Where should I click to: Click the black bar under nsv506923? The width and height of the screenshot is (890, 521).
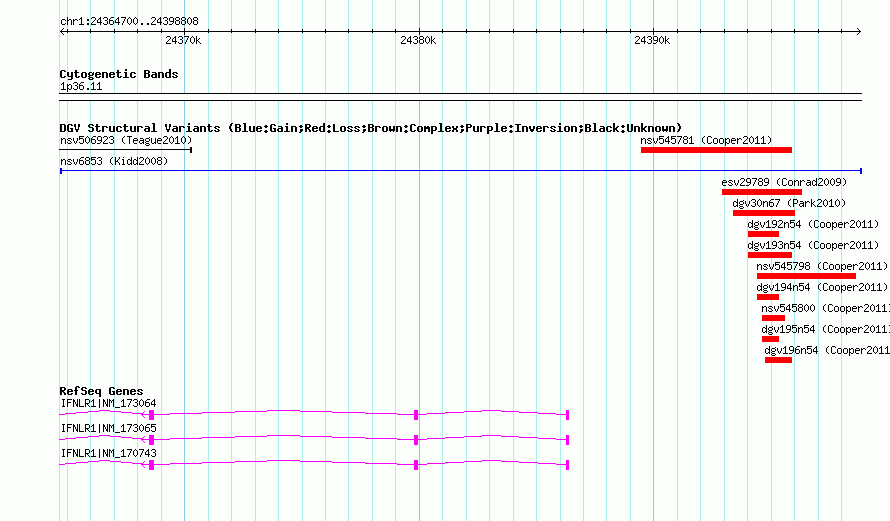(126, 150)
